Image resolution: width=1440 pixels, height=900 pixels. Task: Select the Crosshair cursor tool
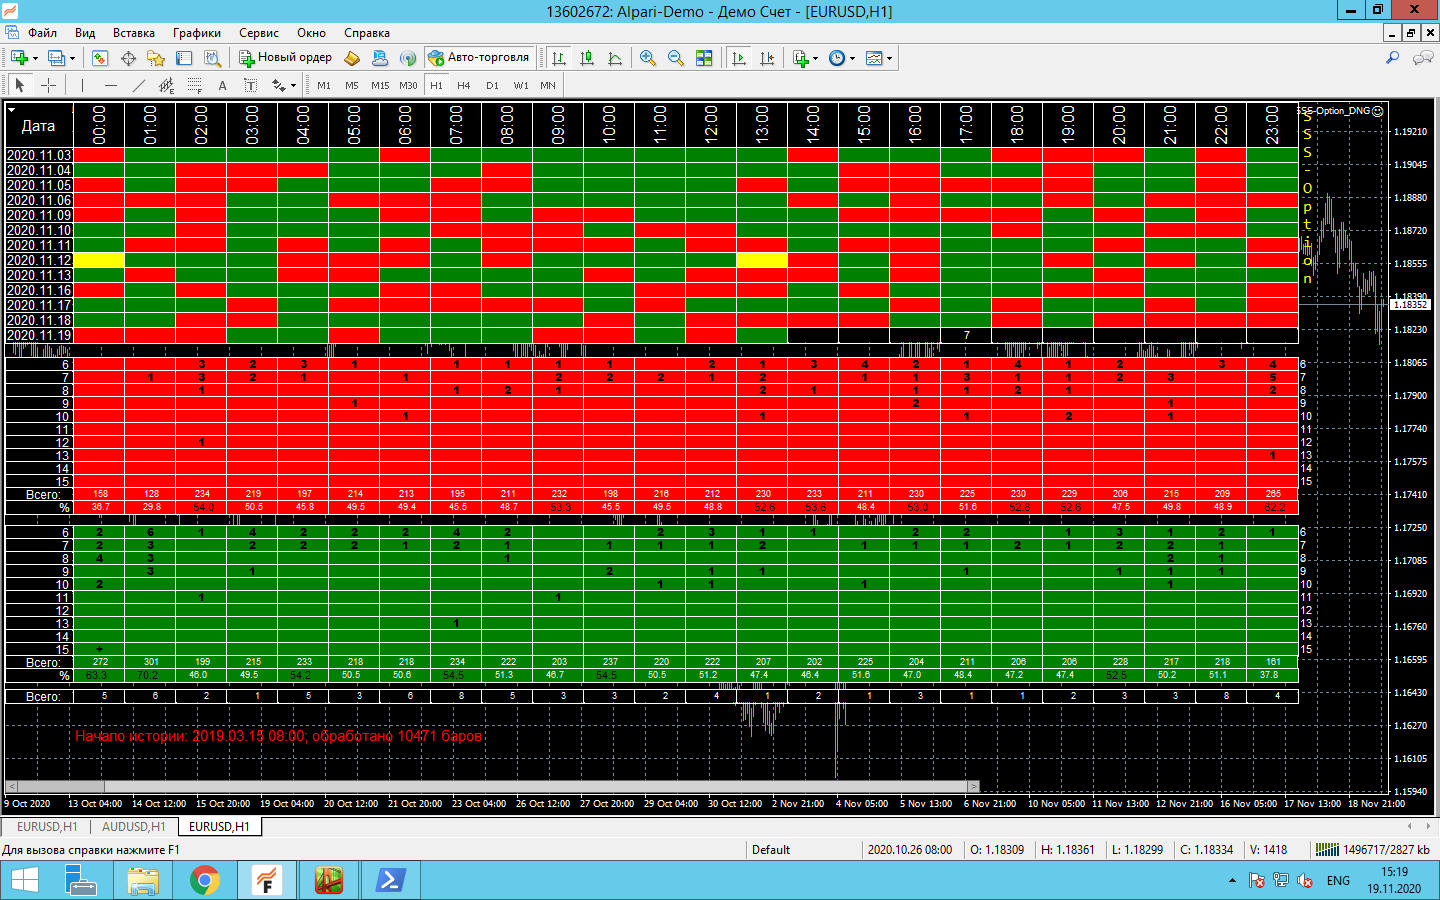[48, 85]
